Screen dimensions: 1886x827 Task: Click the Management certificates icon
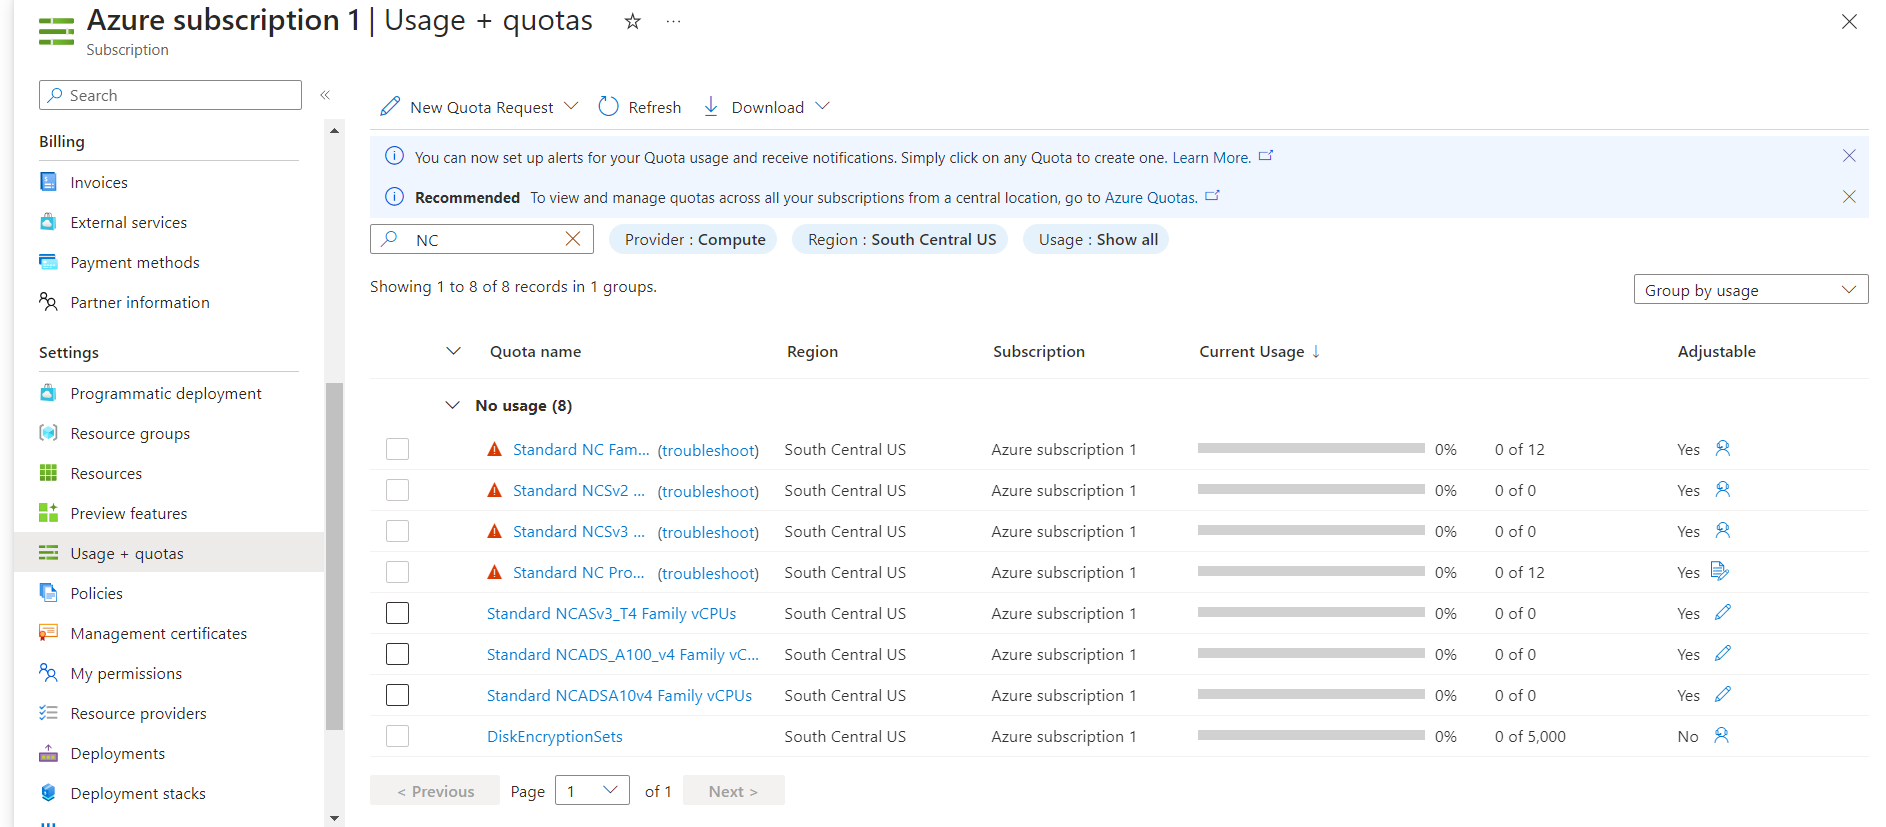[48, 633]
